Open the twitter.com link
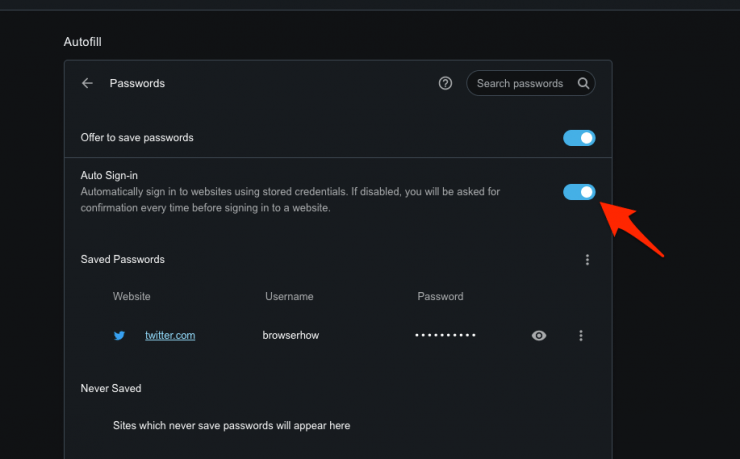 [170, 335]
